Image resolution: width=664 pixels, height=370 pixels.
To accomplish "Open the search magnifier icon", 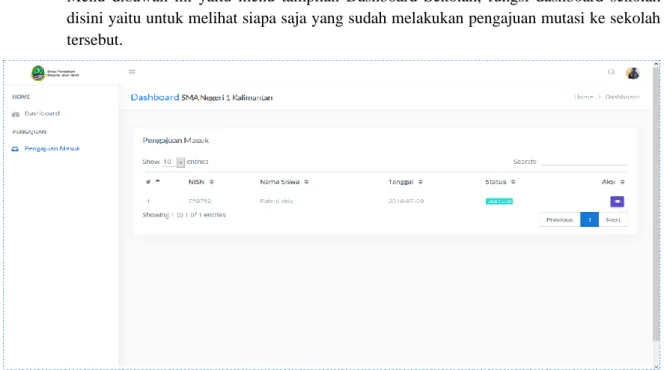I will click(x=611, y=72).
